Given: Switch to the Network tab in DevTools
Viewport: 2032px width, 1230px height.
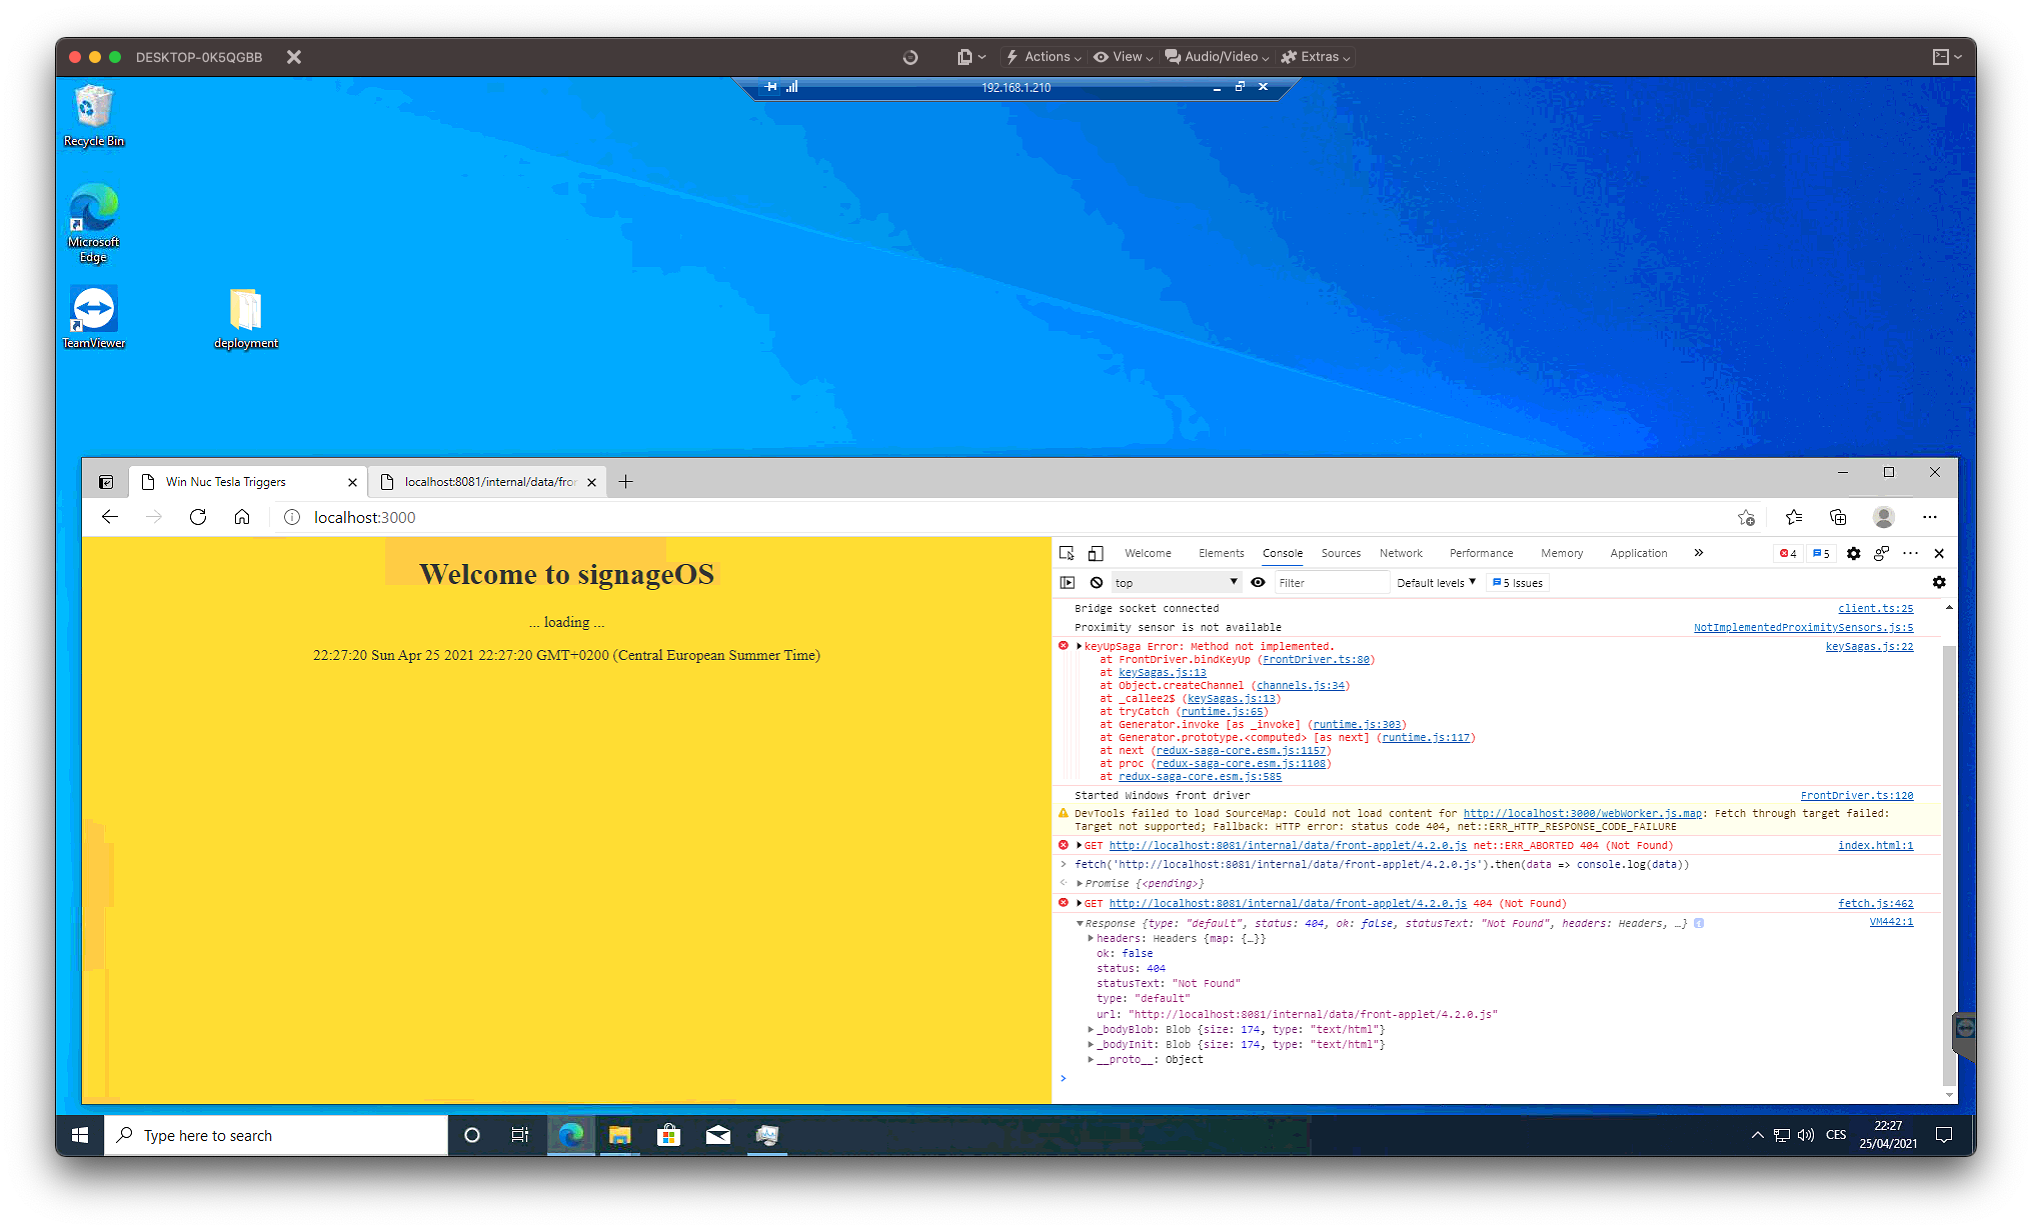Looking at the screenshot, I should (1400, 553).
